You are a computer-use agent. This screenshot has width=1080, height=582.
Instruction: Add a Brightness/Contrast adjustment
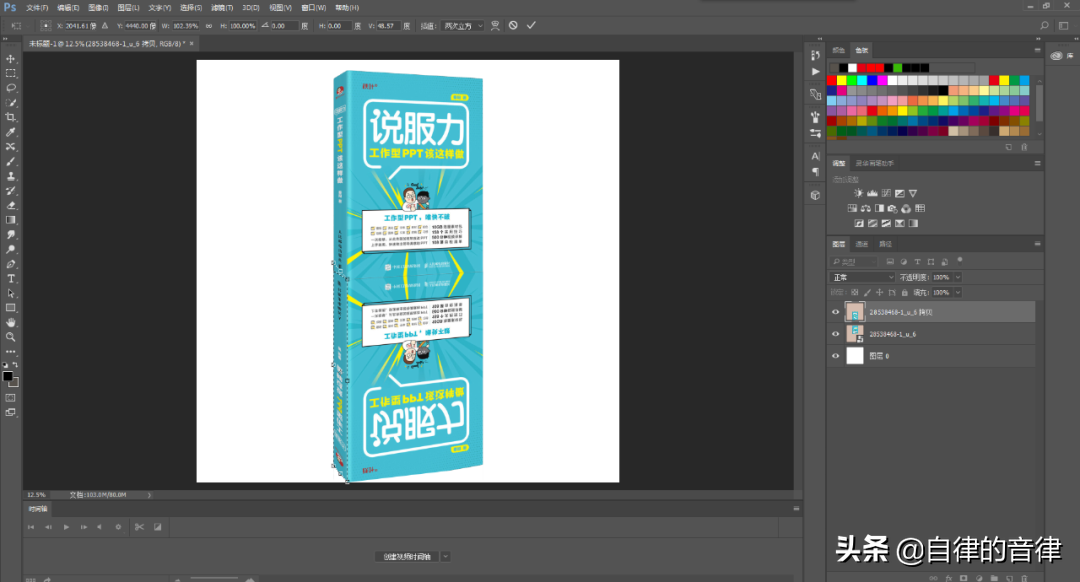858,194
